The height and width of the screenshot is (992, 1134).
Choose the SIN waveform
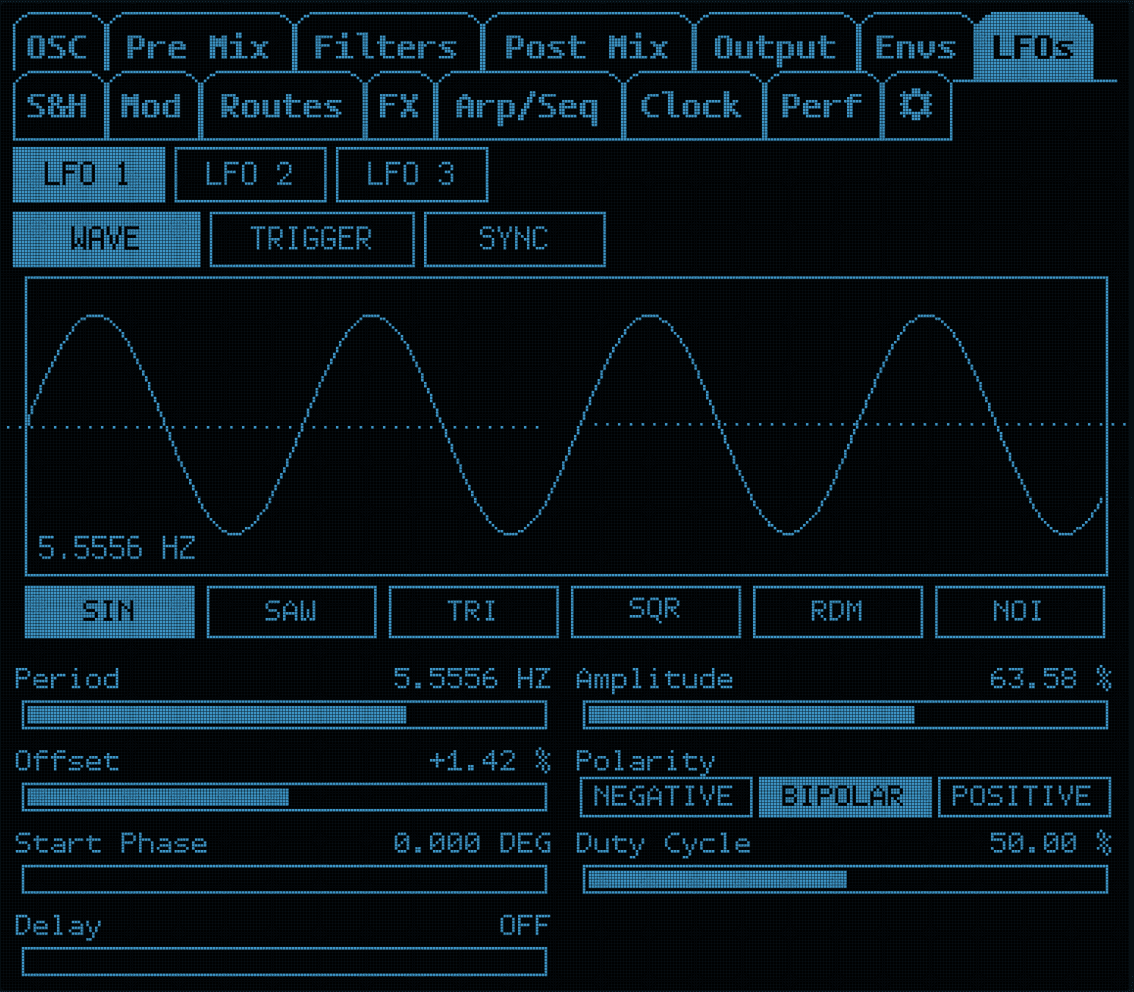(109, 612)
